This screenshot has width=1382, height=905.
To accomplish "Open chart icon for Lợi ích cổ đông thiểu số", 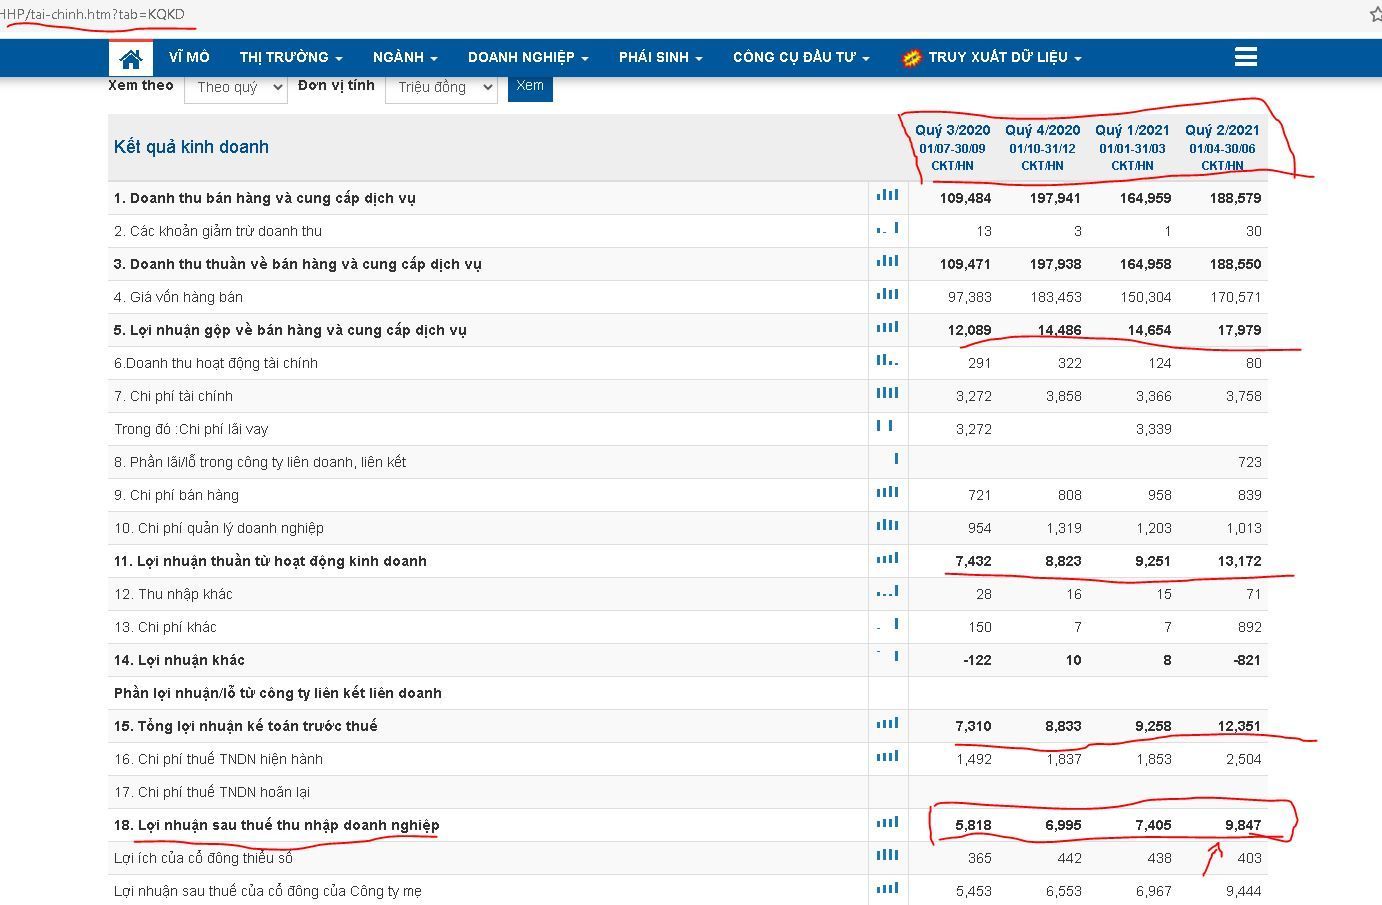I will pyautogui.click(x=887, y=856).
